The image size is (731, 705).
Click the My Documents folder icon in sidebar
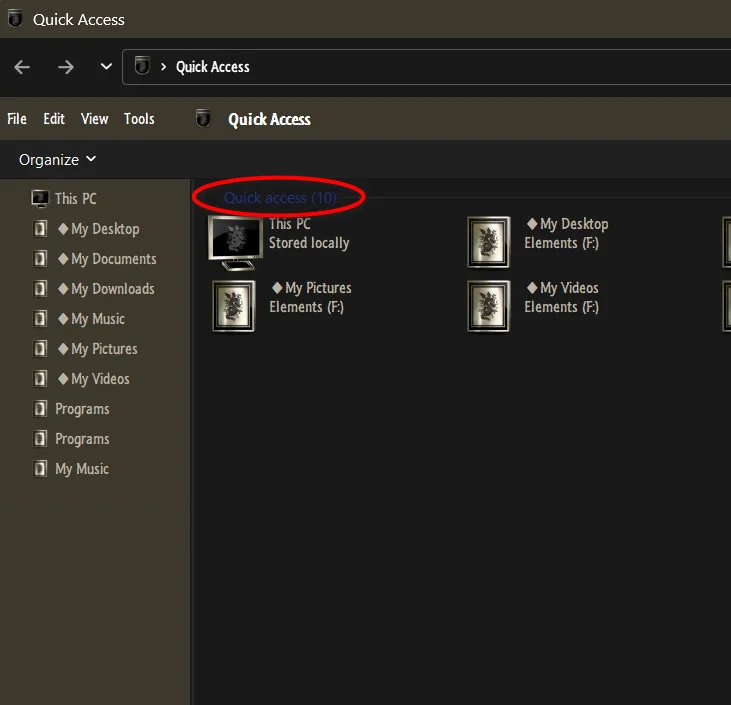pyautogui.click(x=40, y=259)
